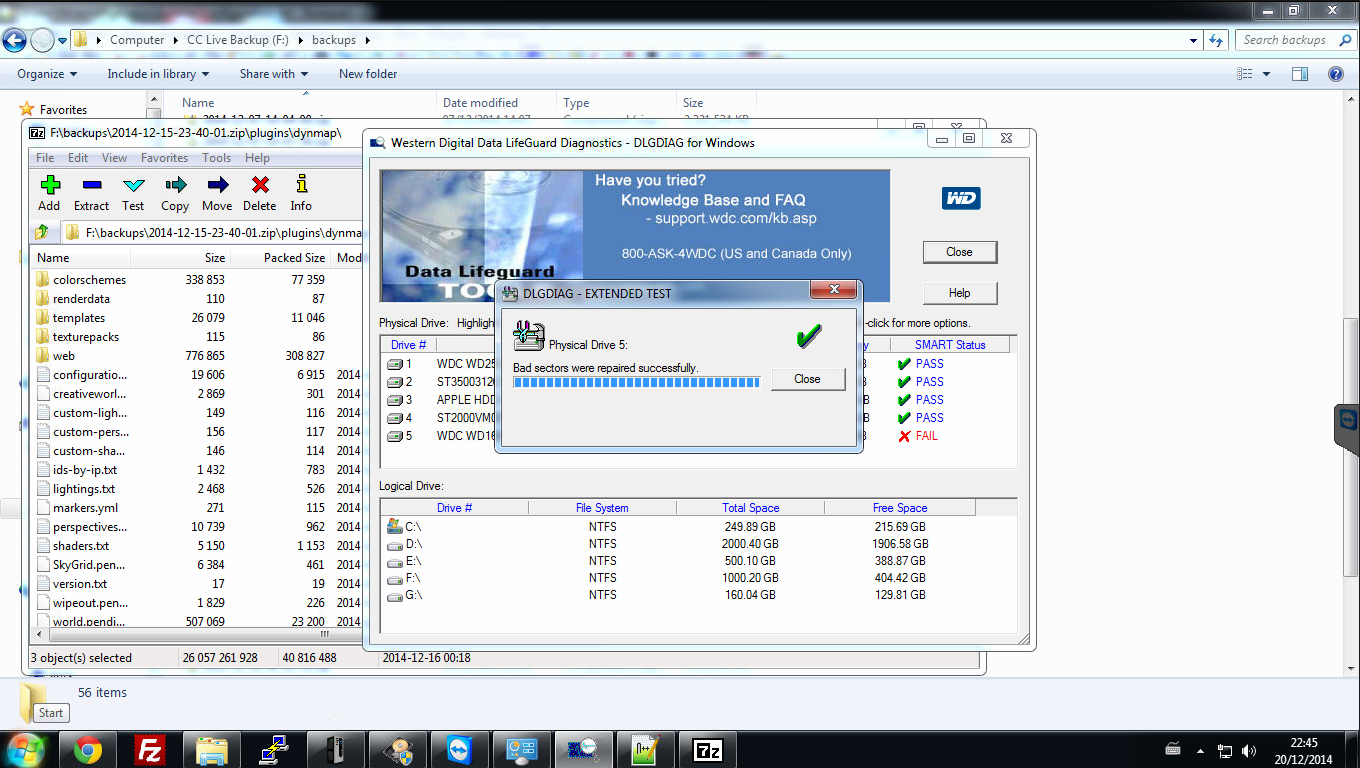Select physical drive 1 WDC WD25 row
1360x768 pixels.
(x=699, y=364)
